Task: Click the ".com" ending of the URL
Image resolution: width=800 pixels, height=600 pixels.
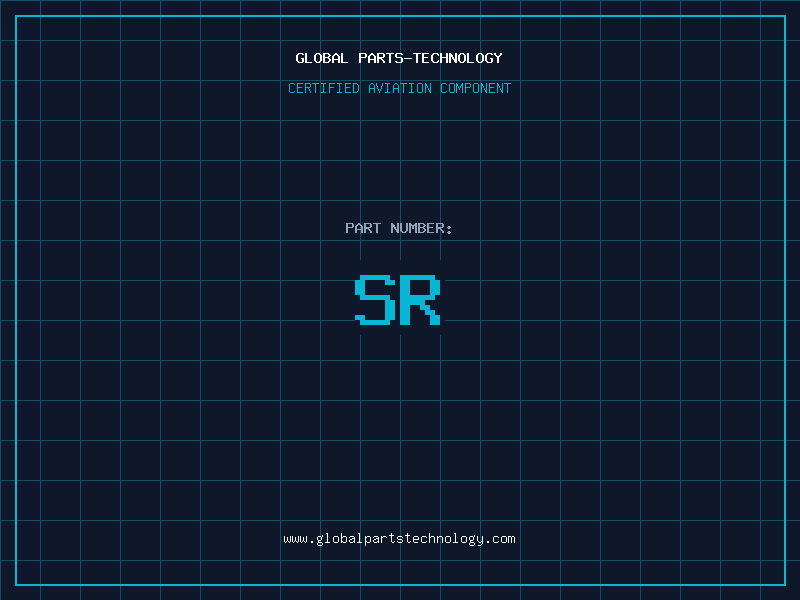Action: point(501,539)
